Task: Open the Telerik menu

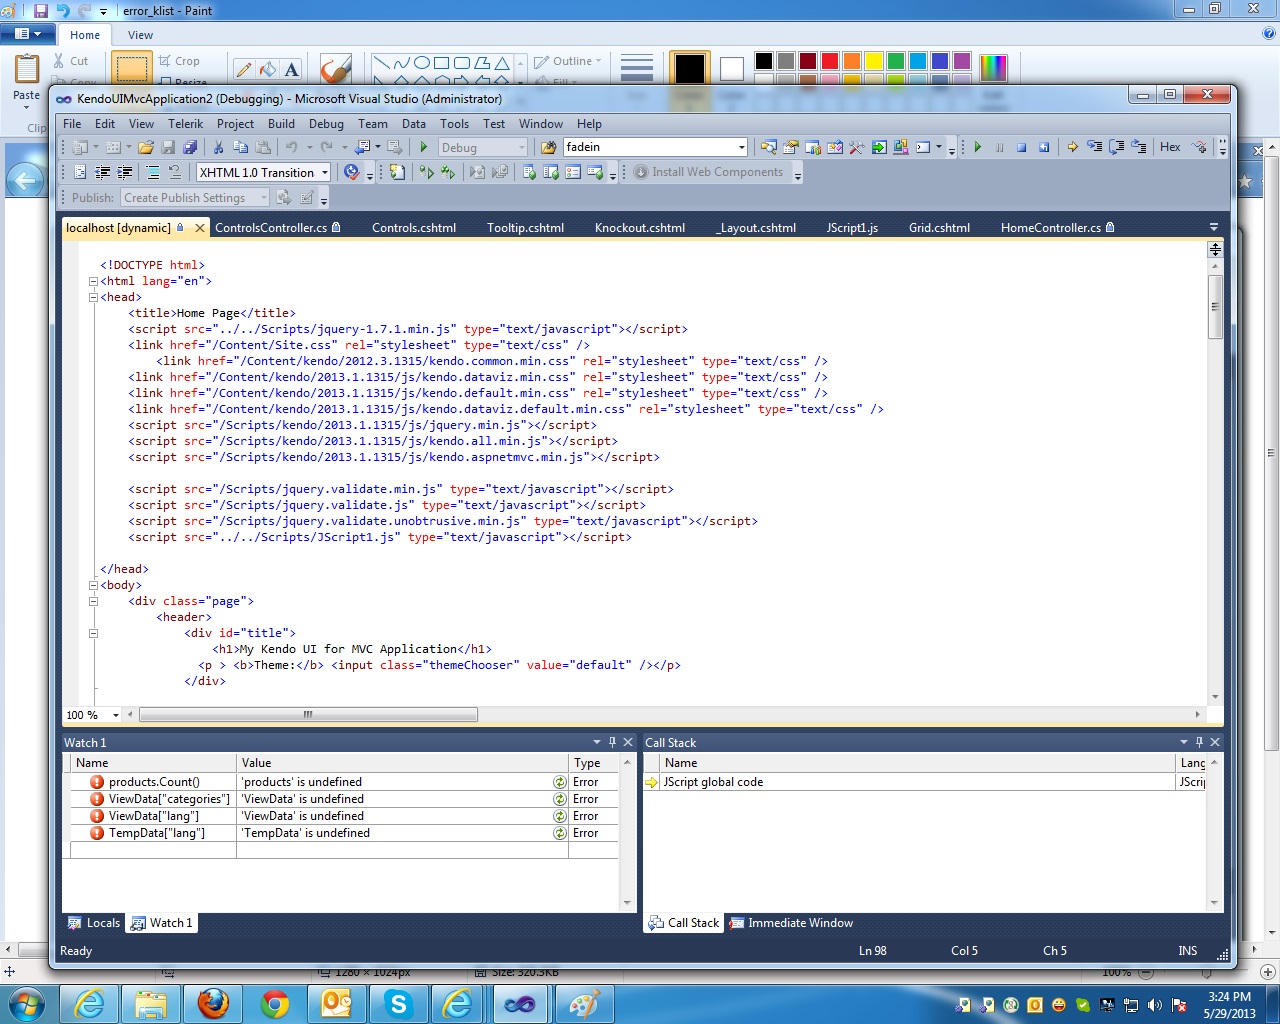Action: (x=185, y=124)
